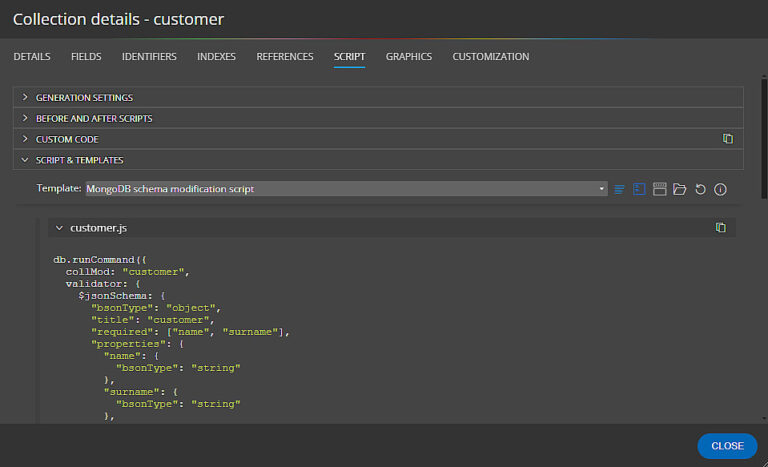
Task: Click the info circle icon in template toolbar
Action: [719, 189]
